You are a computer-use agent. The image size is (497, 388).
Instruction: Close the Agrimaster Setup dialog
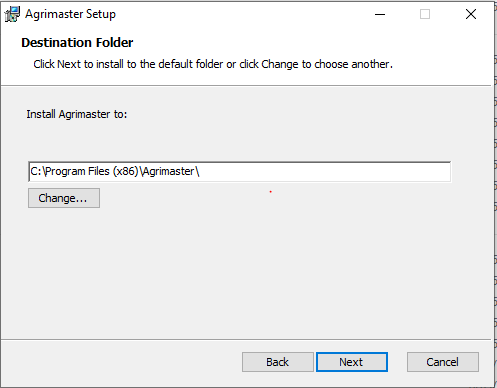(471, 14)
